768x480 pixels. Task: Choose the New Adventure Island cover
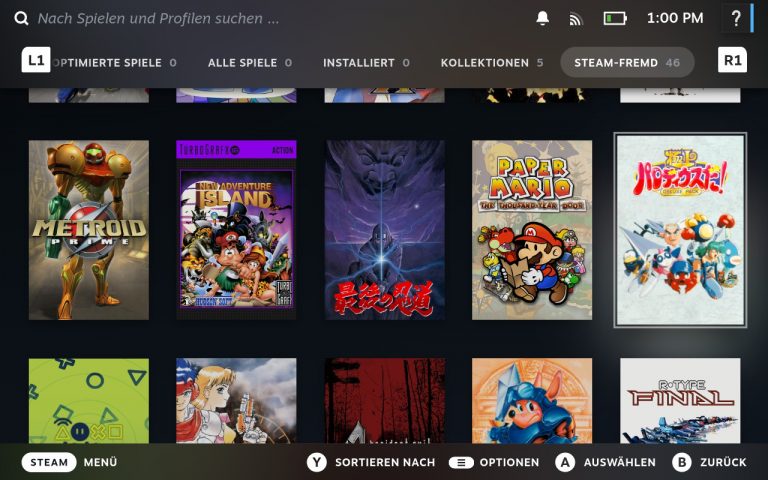(x=237, y=230)
